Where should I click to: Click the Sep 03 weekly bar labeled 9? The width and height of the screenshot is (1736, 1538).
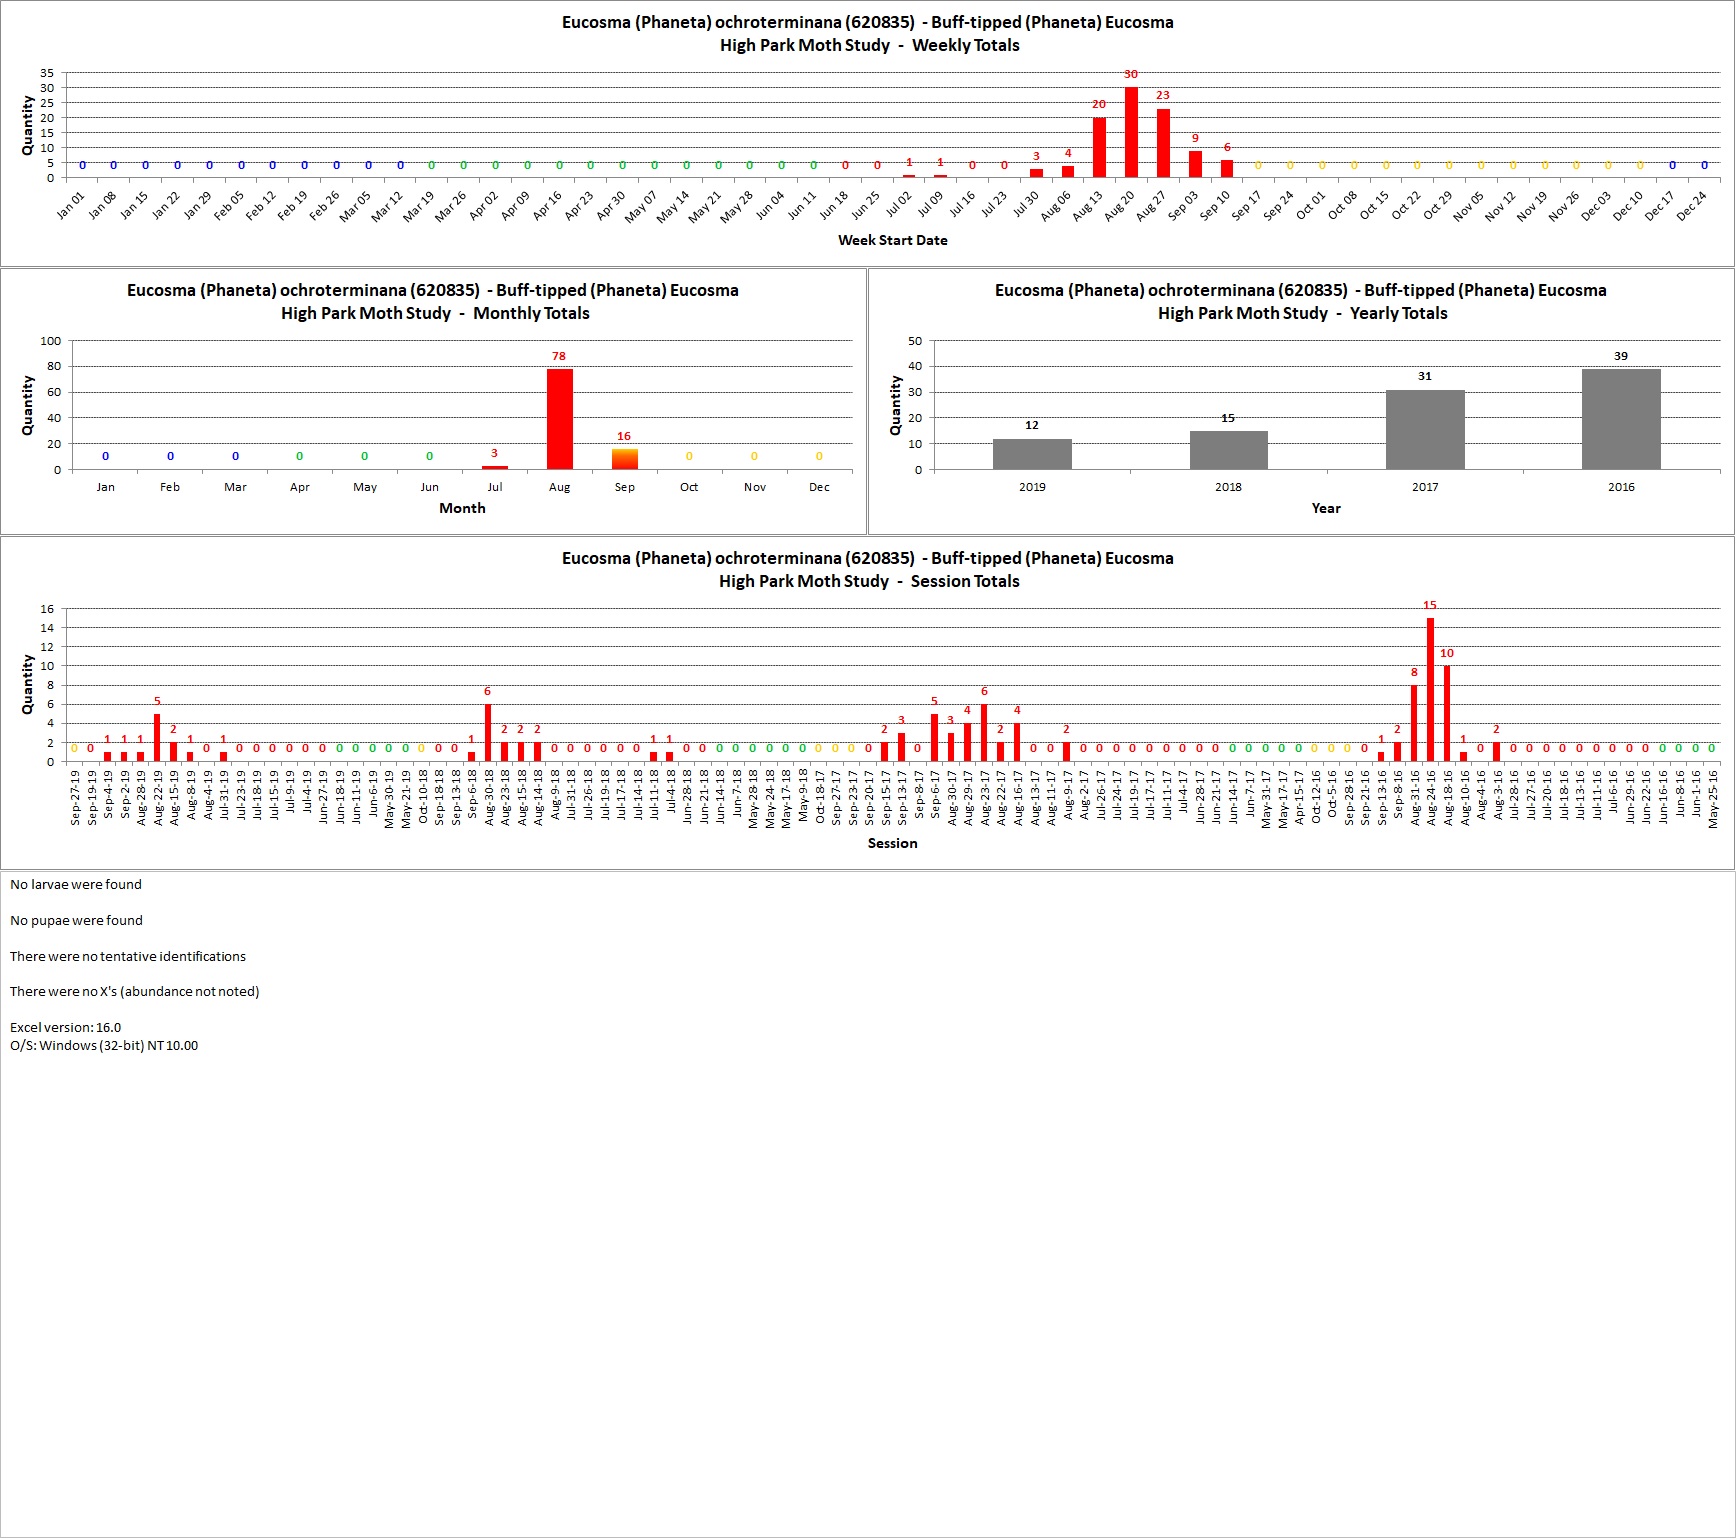coord(1195,164)
